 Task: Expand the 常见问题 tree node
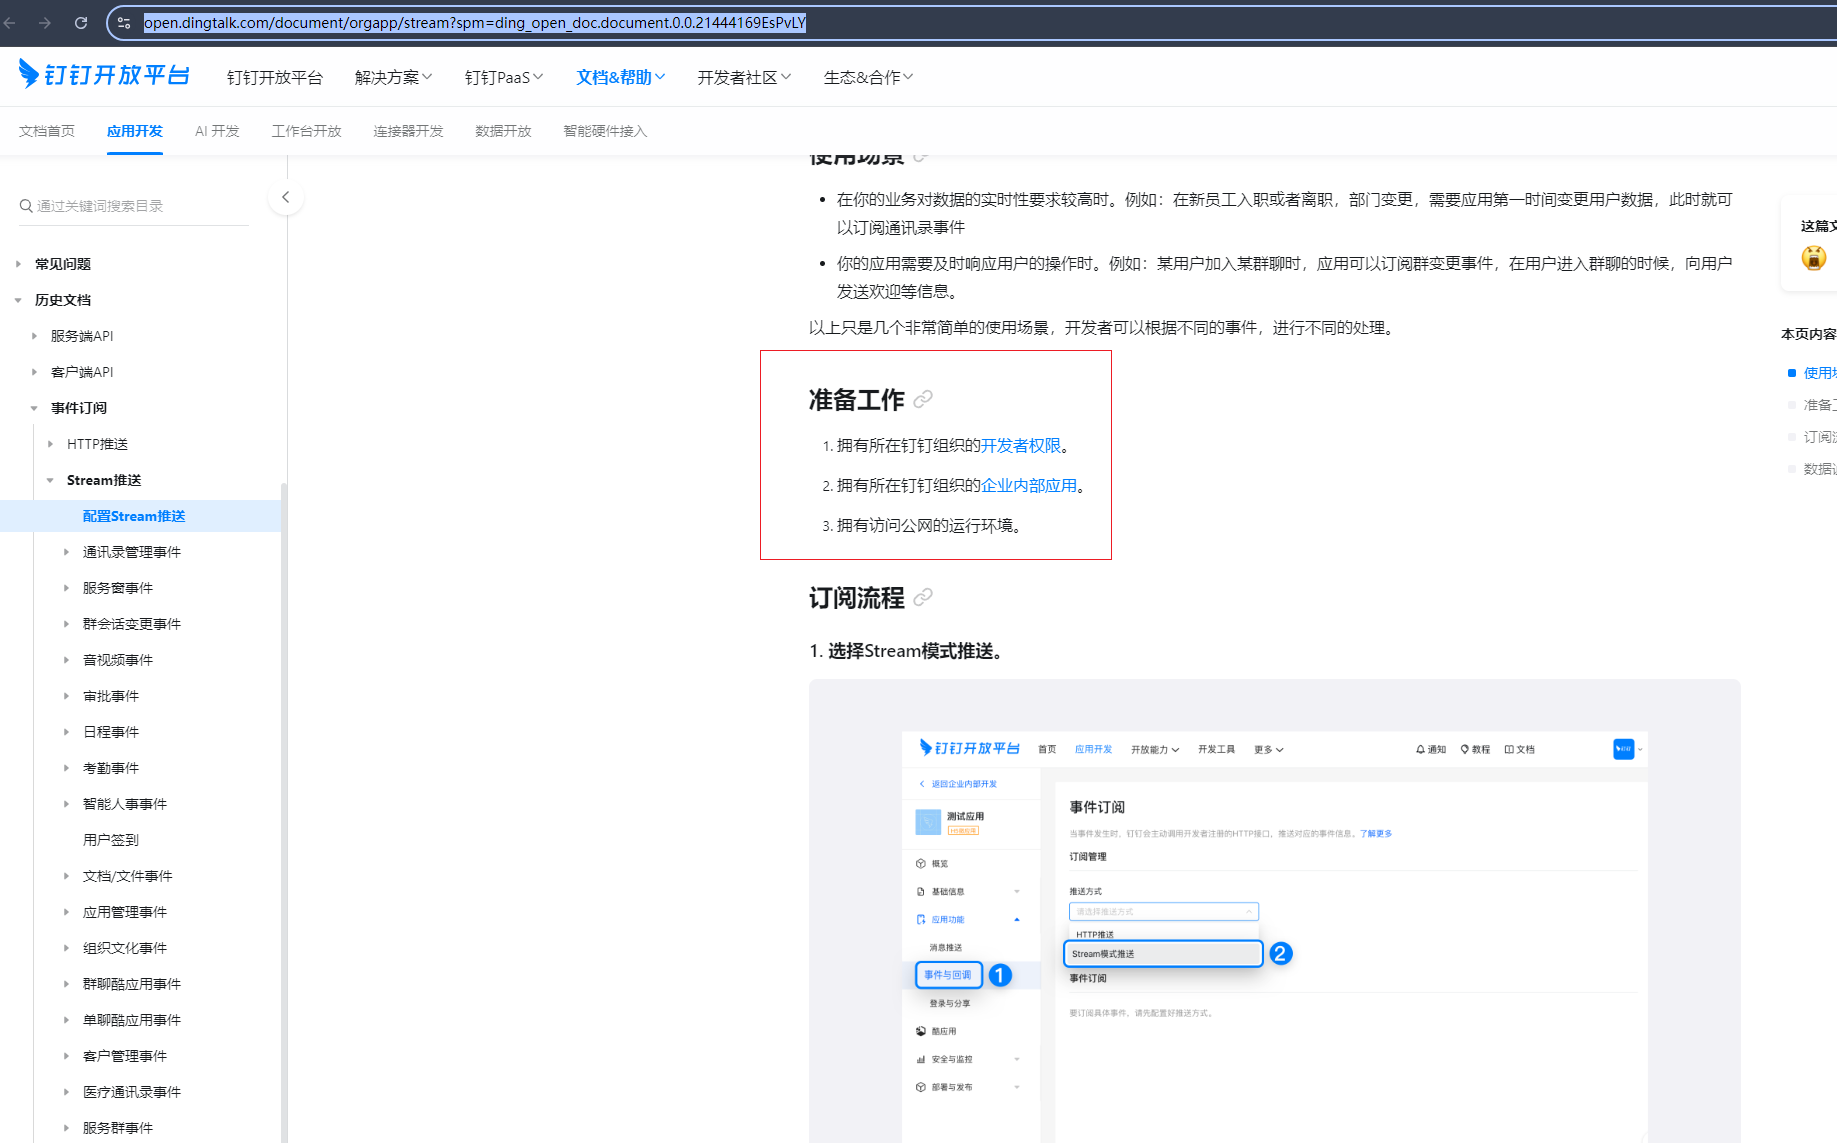pos(18,264)
